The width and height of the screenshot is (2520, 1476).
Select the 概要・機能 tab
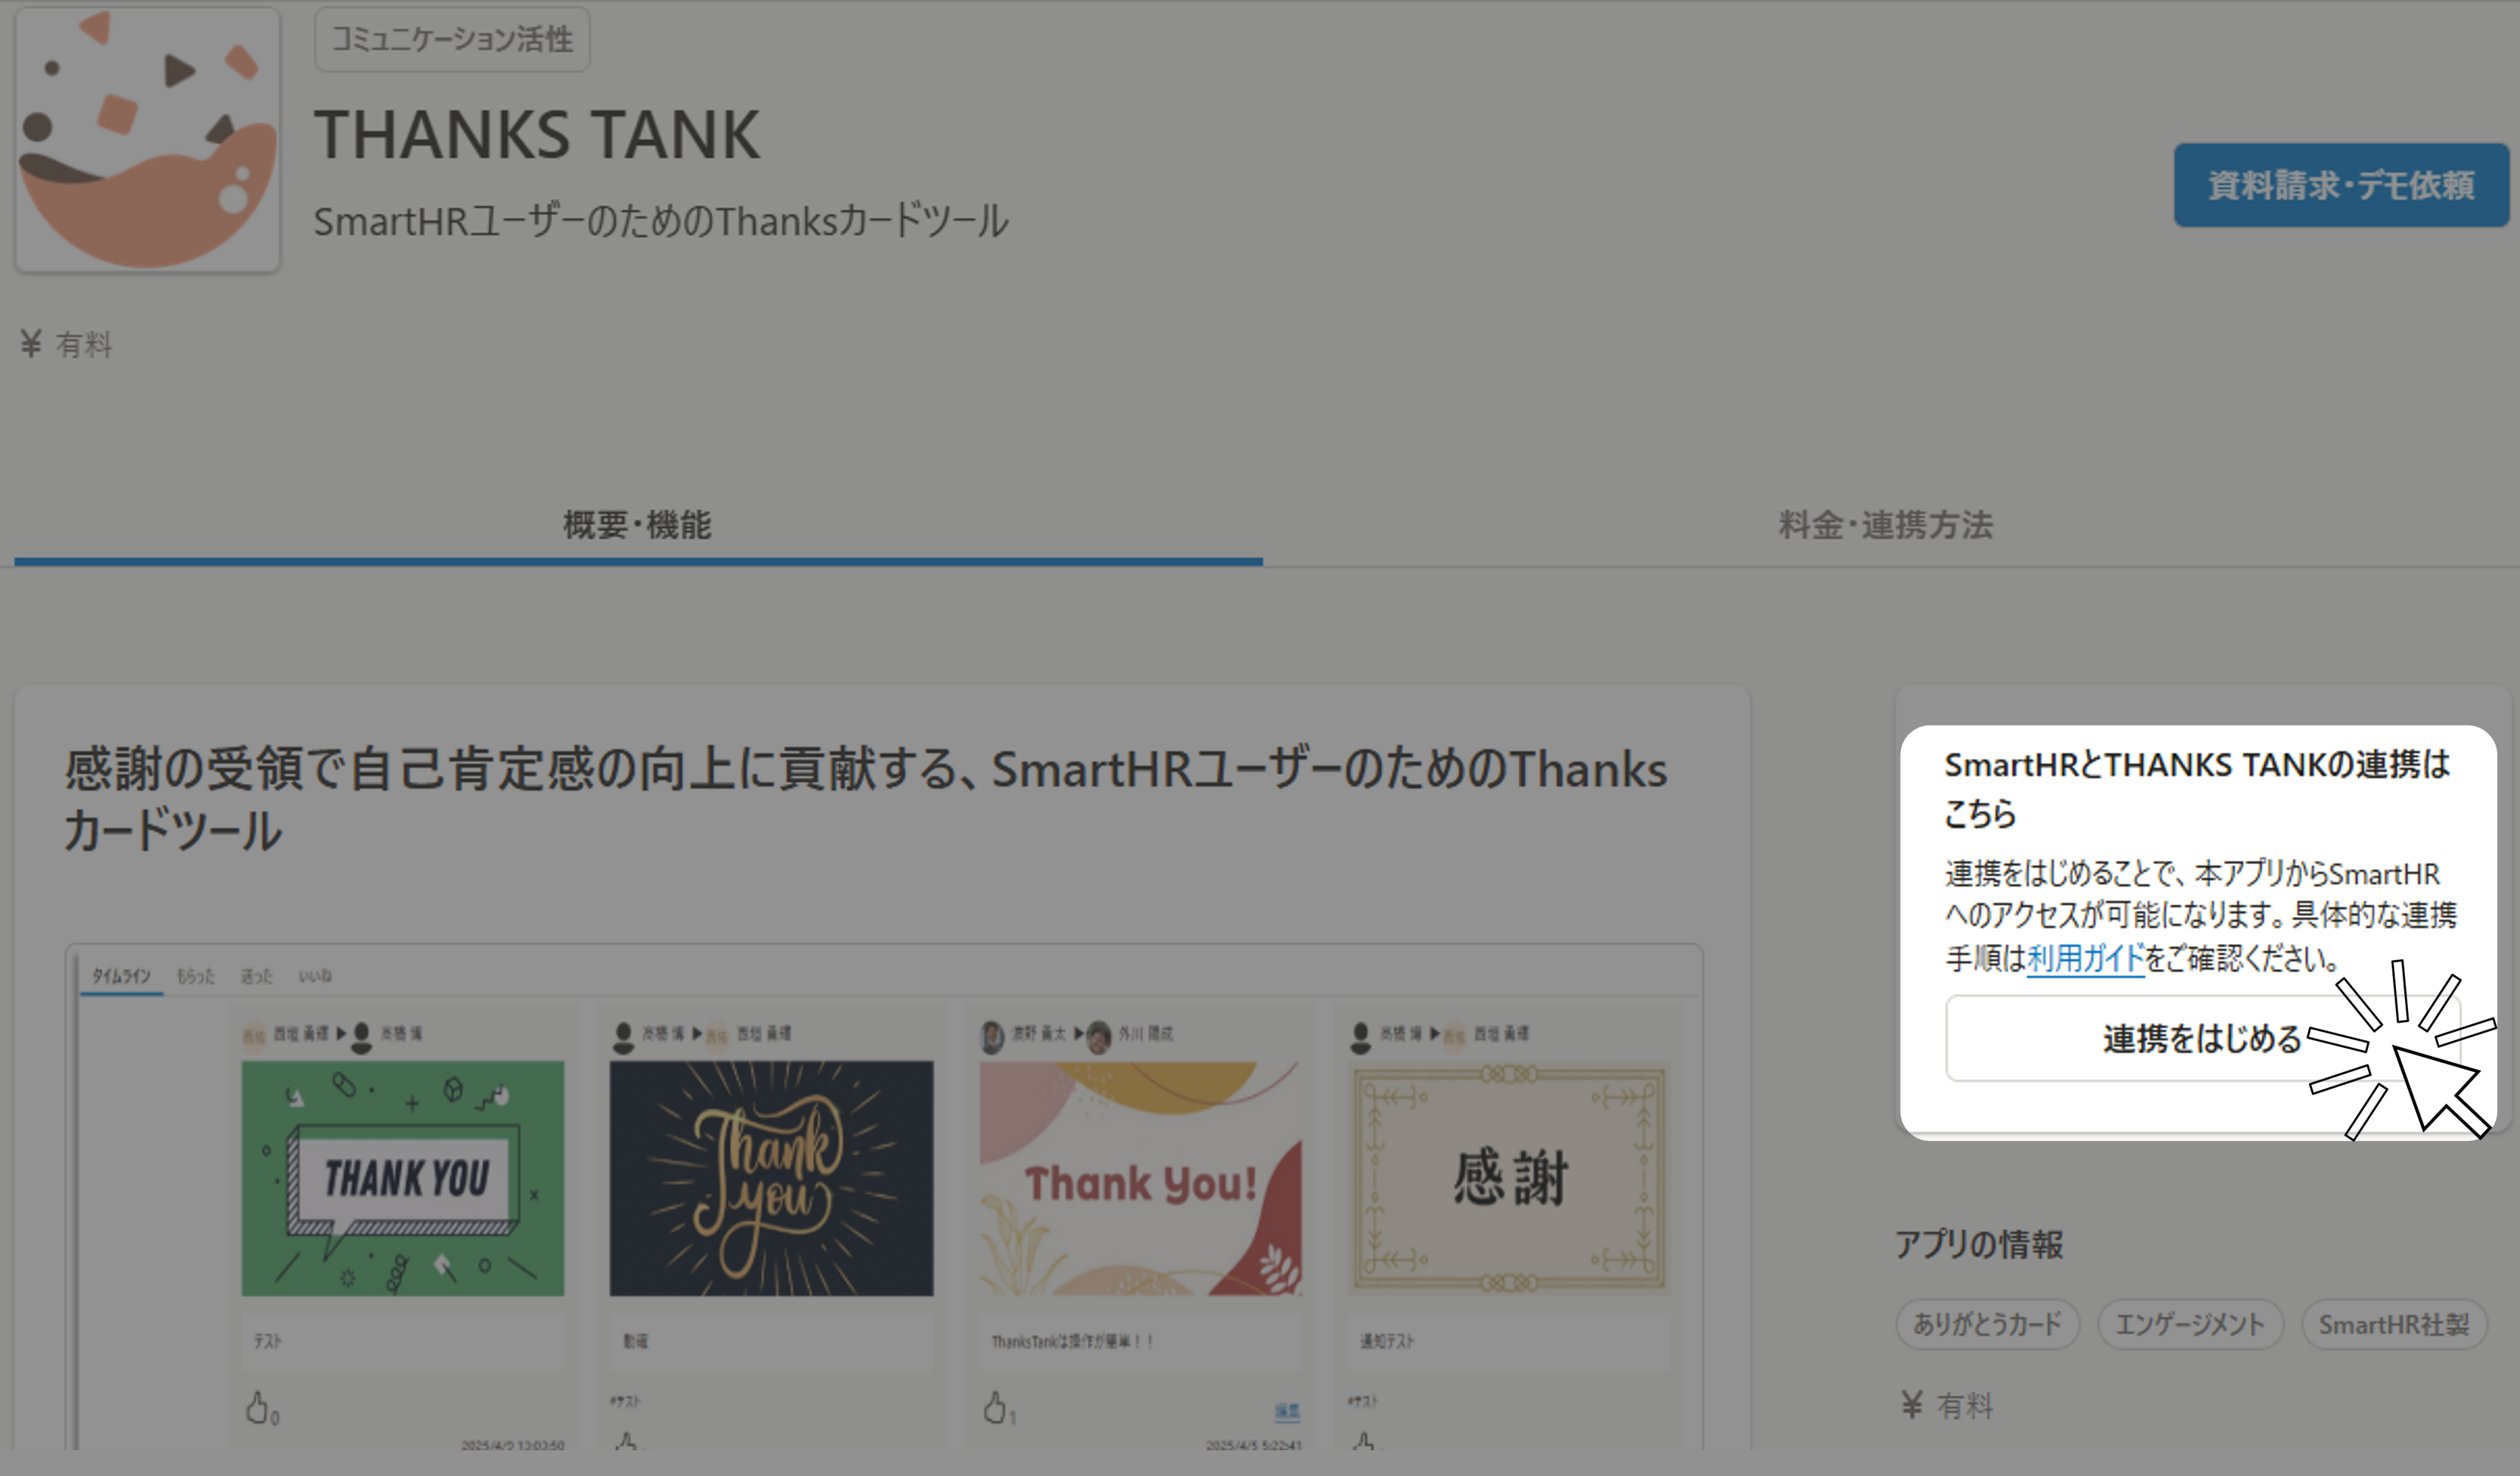[637, 524]
